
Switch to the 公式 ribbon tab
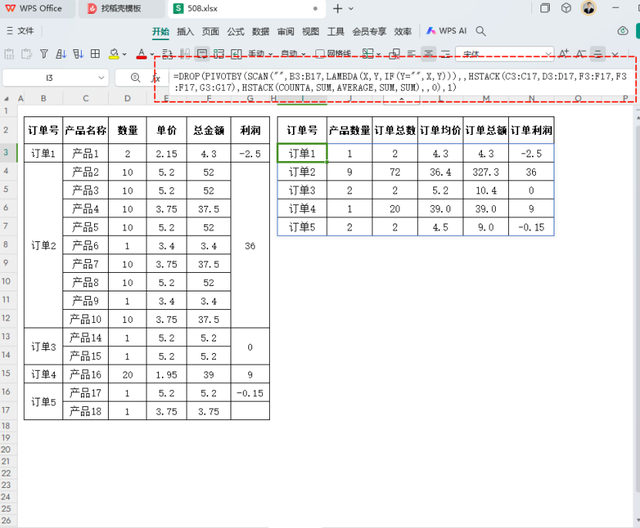pos(236,31)
